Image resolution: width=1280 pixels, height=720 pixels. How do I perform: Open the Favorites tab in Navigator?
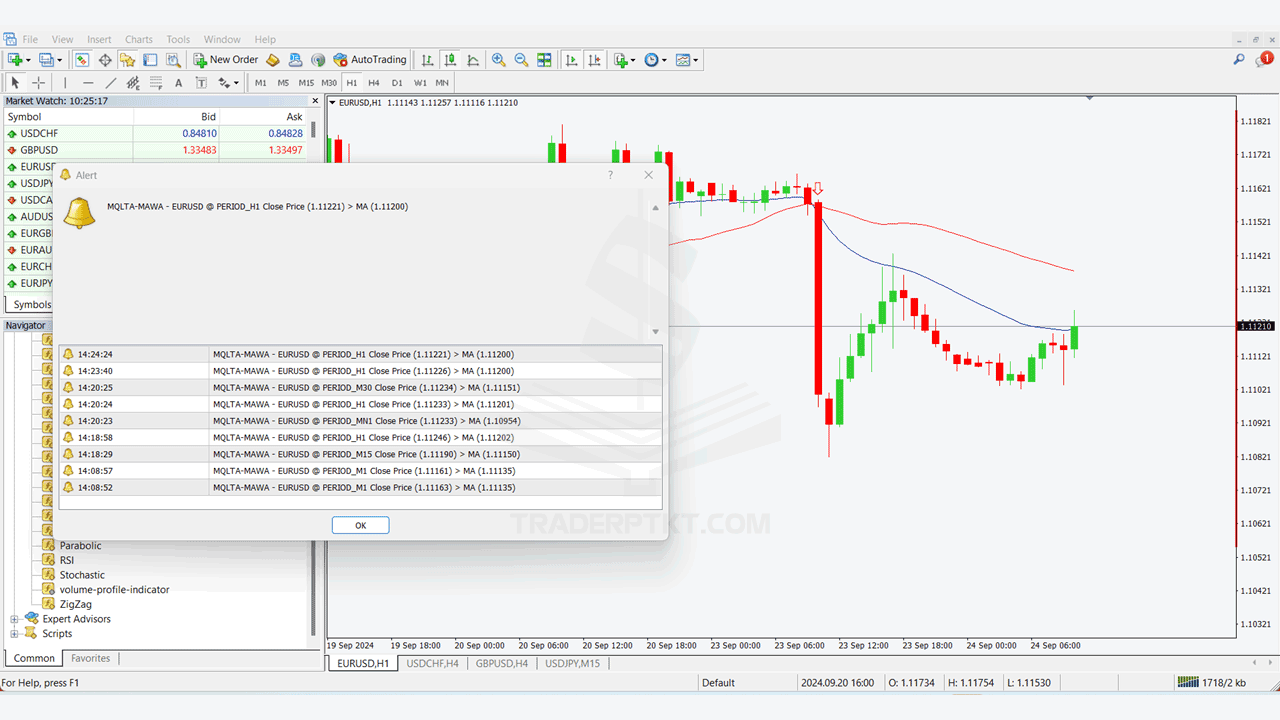click(91, 658)
